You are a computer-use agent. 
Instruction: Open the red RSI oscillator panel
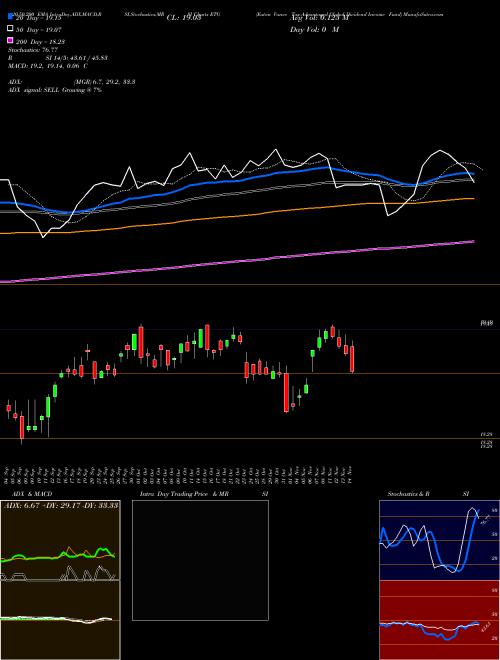coord(439,620)
